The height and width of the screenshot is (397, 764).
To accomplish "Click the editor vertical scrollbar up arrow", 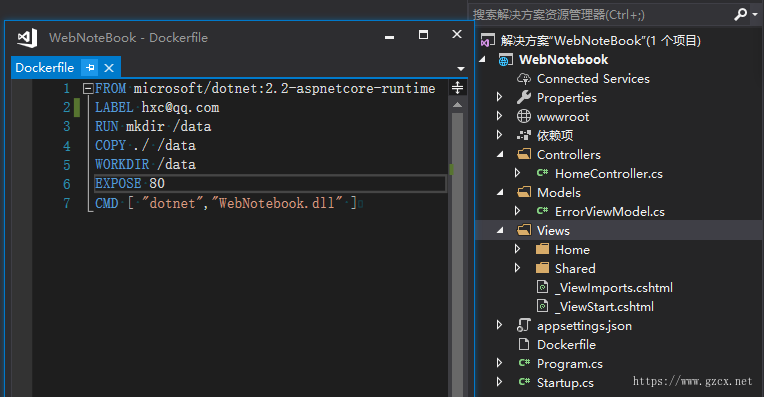I will pos(457,105).
